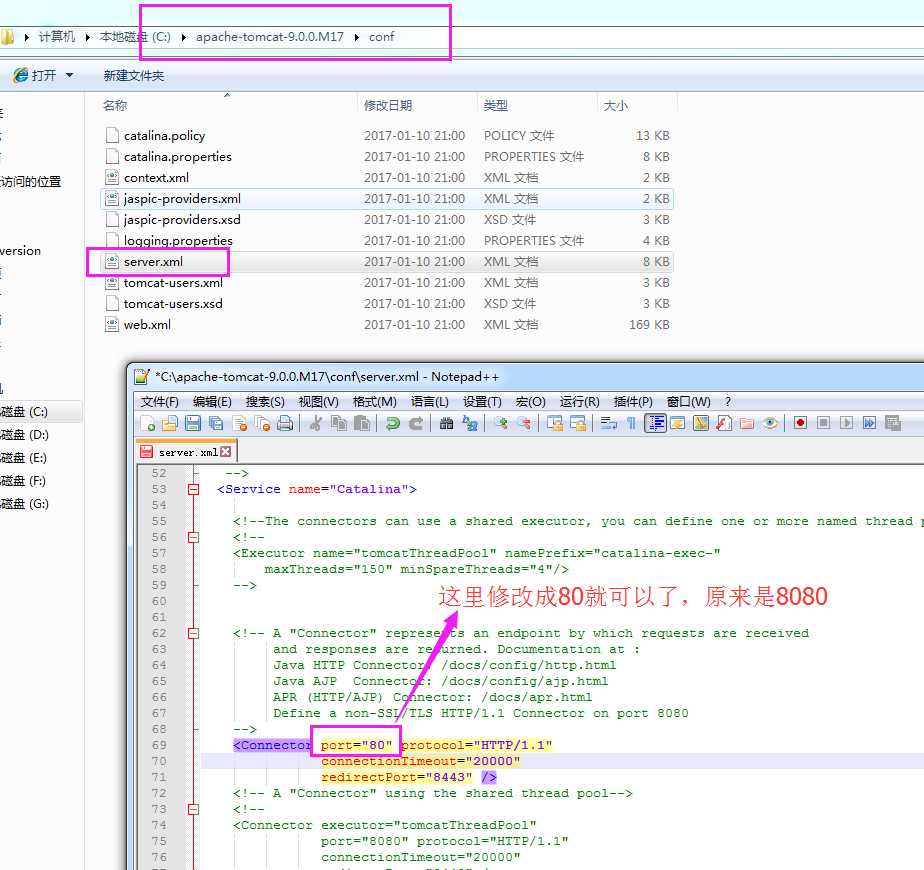Select 磁盘 (D:) in the navigation pane
924x870 pixels.
tap(25, 435)
